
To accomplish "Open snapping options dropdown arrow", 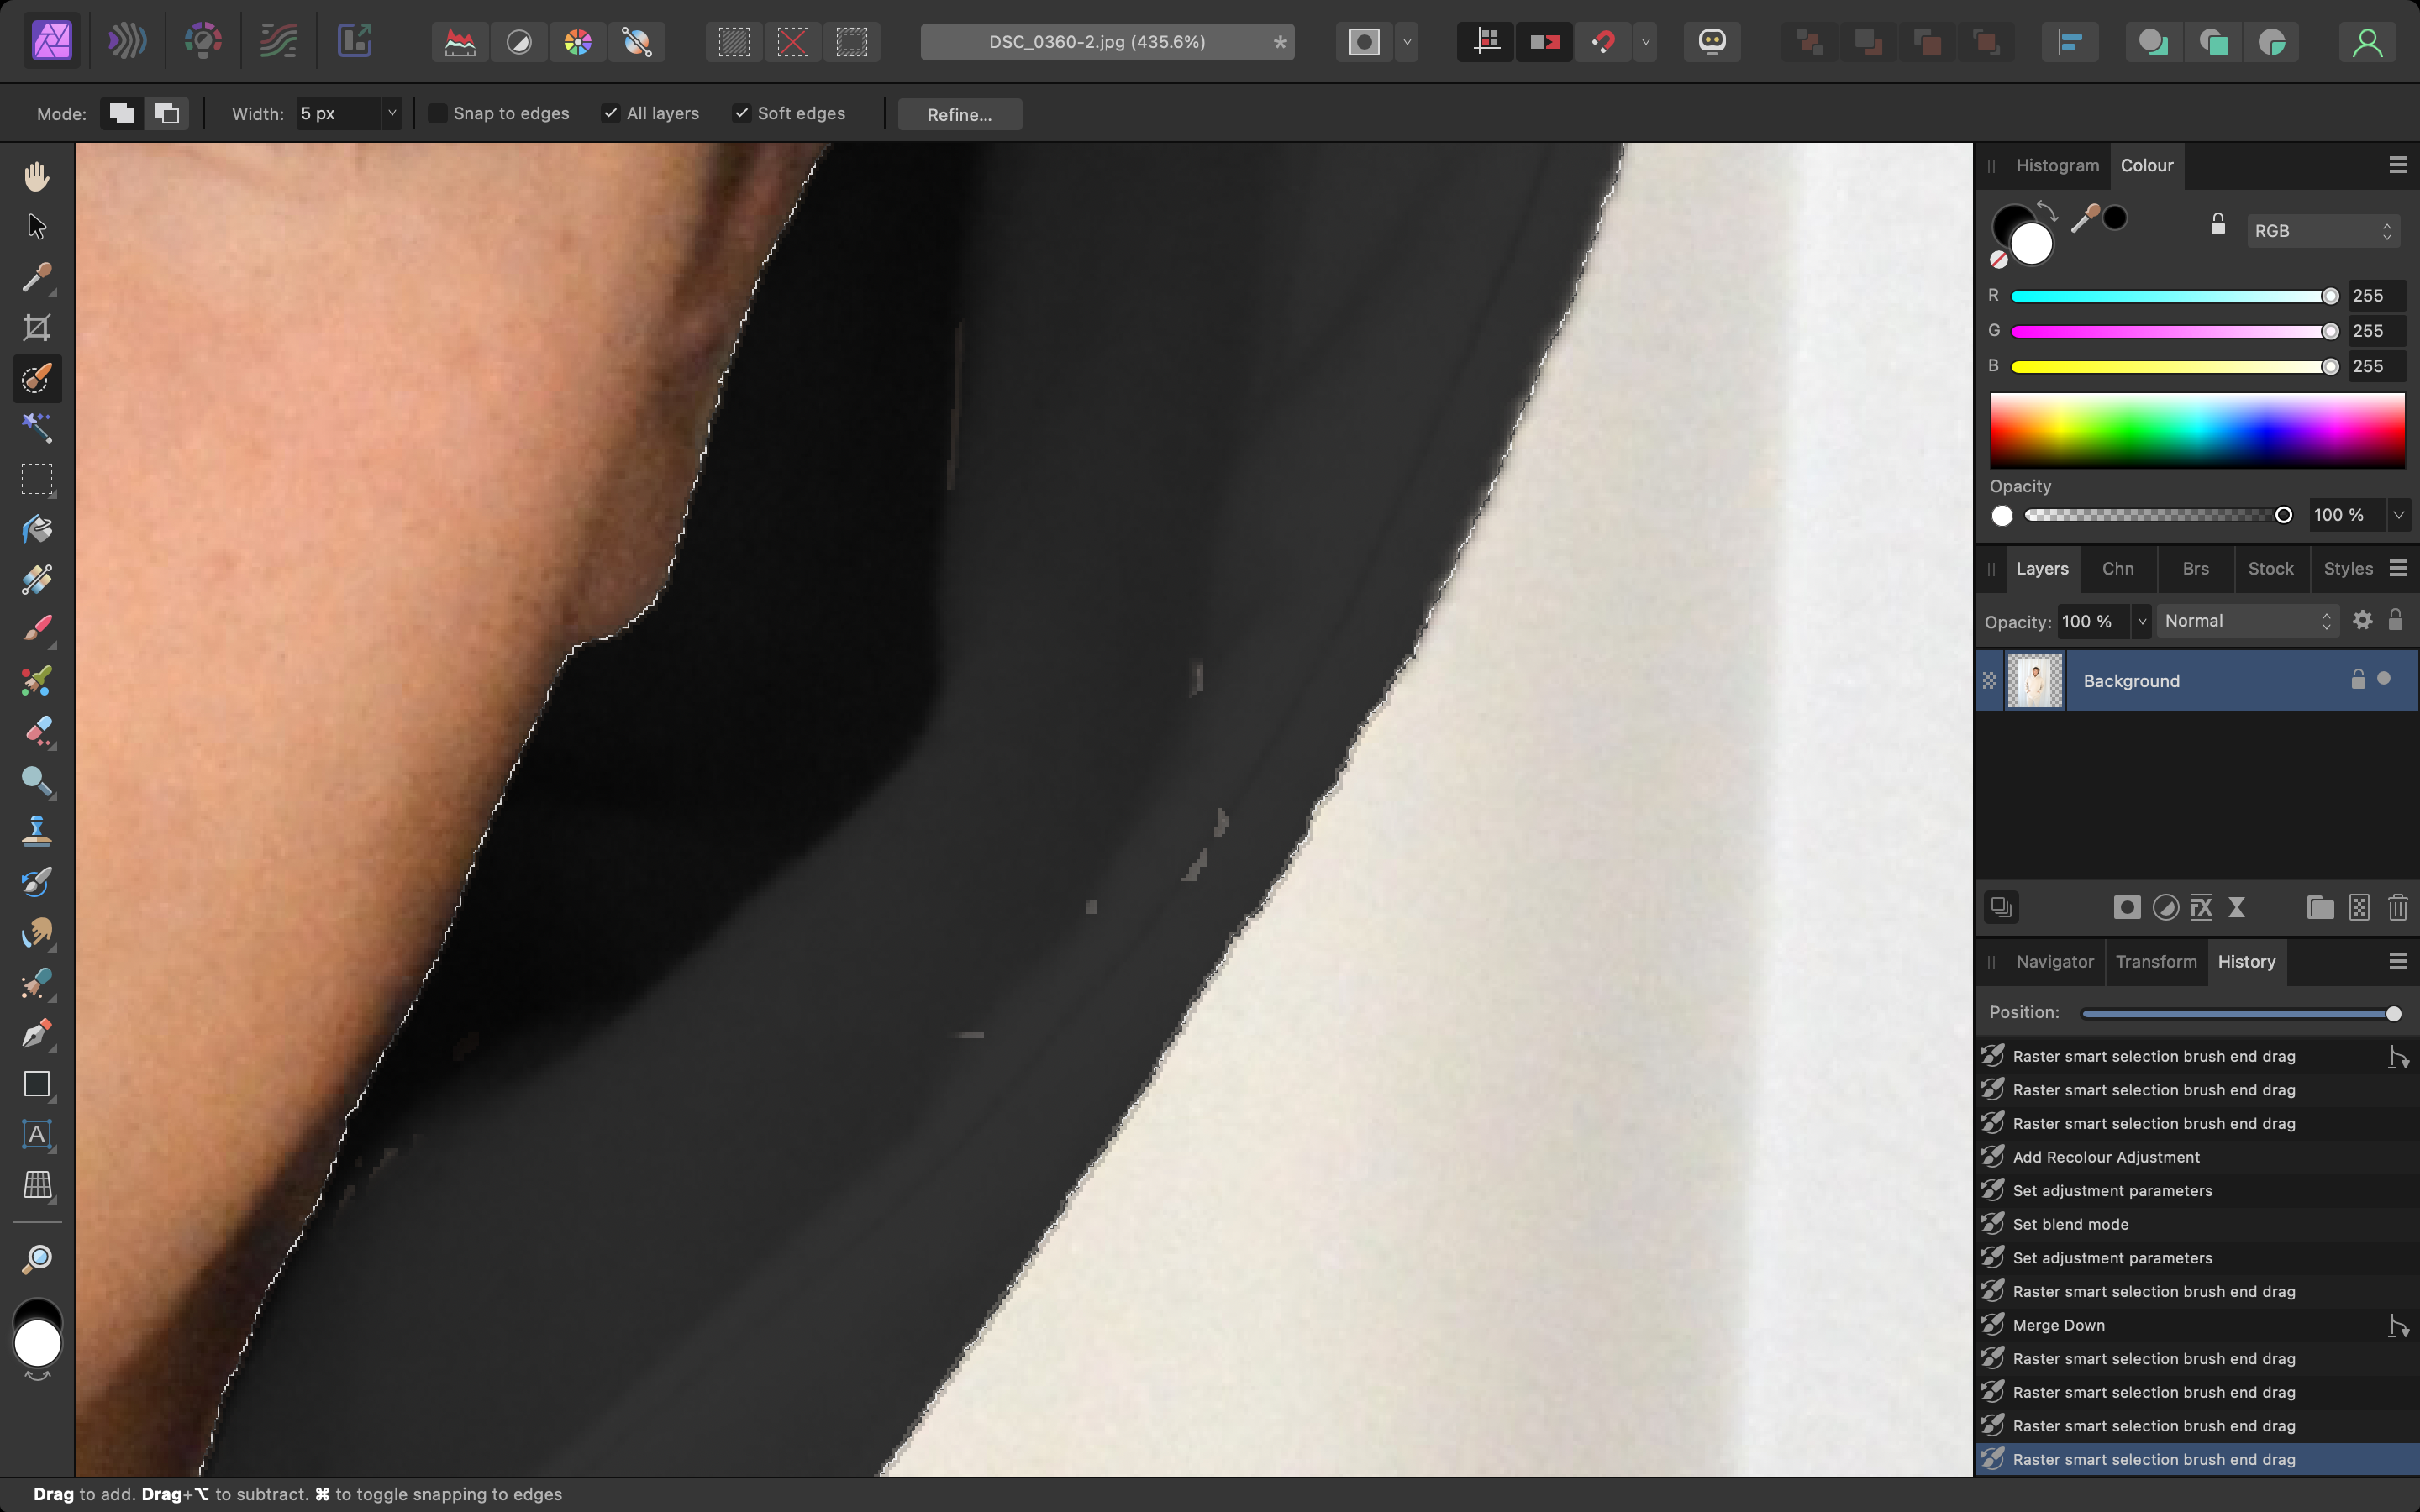I will [1645, 42].
